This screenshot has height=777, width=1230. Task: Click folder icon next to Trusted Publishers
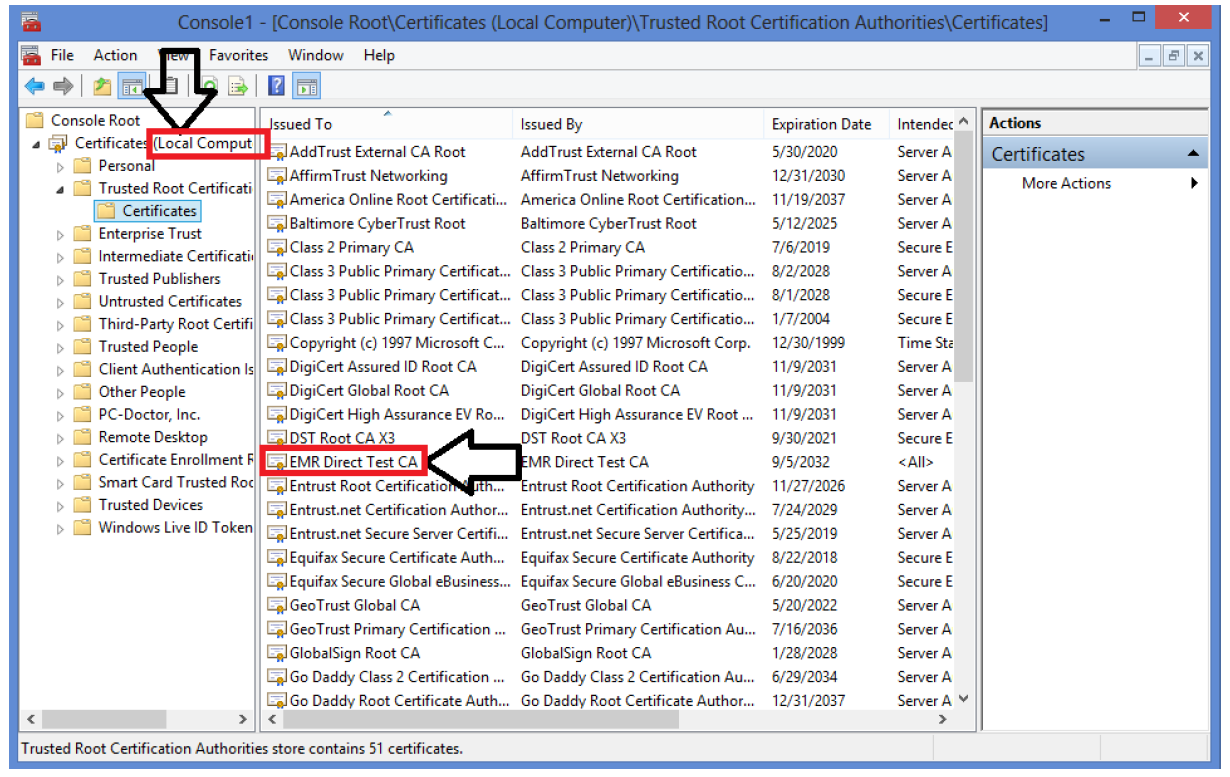pos(83,279)
